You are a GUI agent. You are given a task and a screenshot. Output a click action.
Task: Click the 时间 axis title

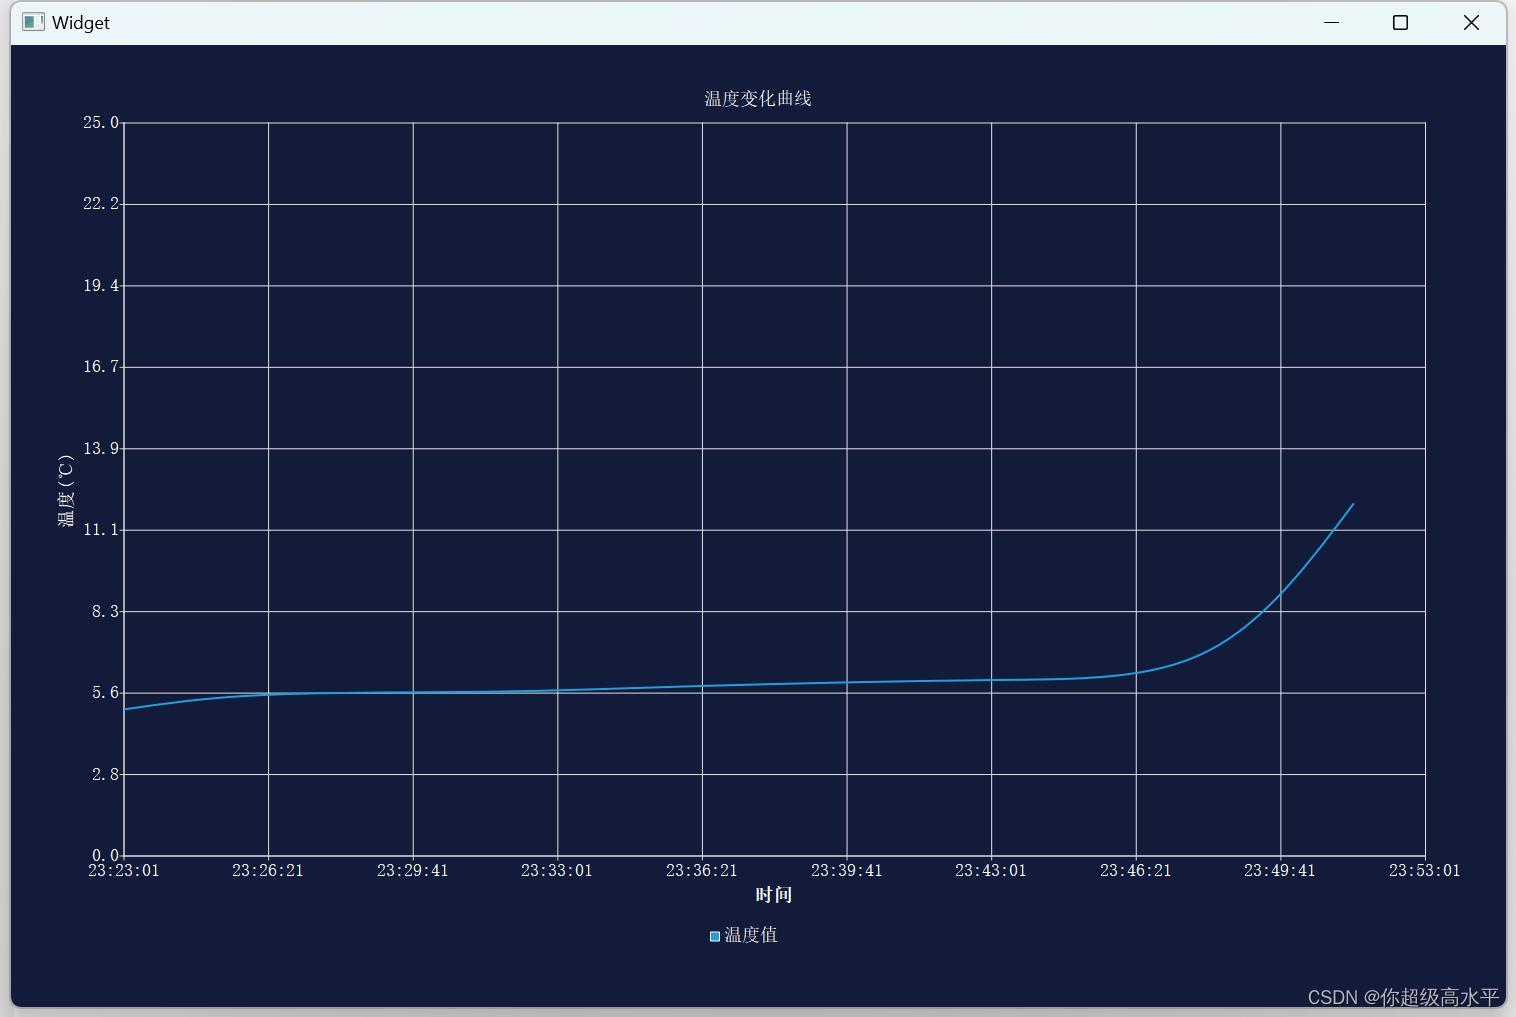coord(774,894)
